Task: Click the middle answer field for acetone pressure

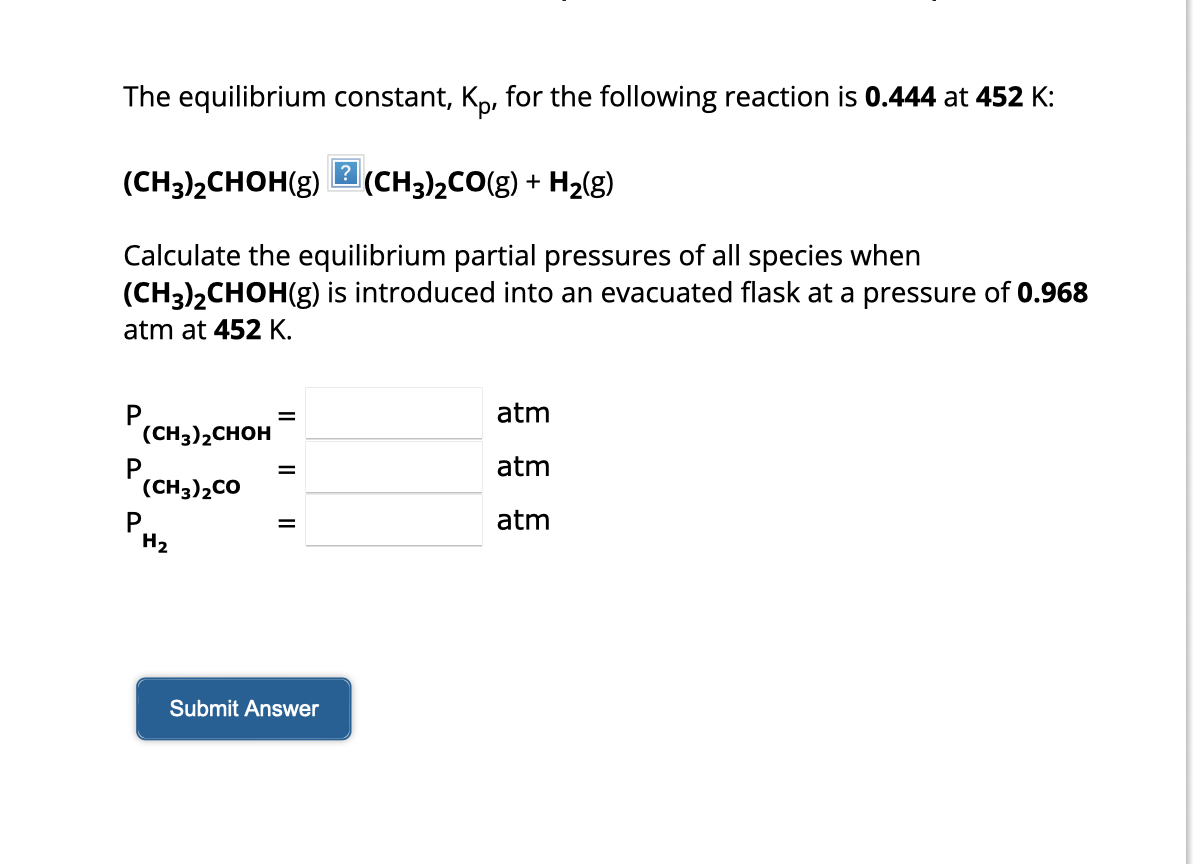Action: pos(393,466)
